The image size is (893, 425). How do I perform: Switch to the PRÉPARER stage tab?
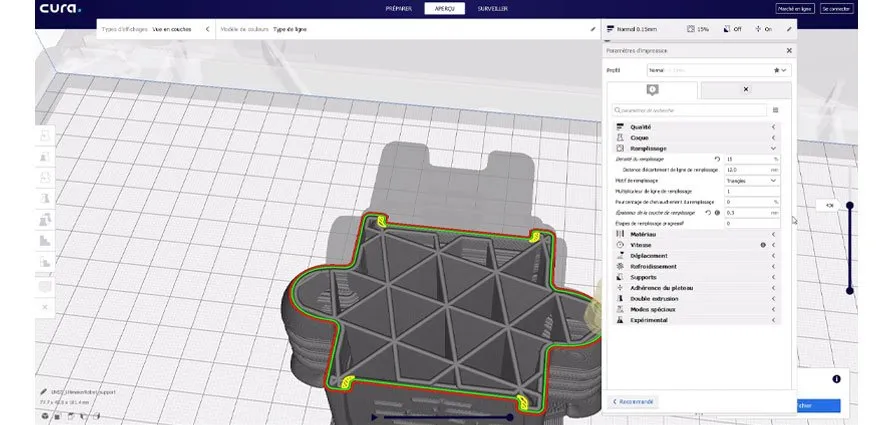[399, 9]
